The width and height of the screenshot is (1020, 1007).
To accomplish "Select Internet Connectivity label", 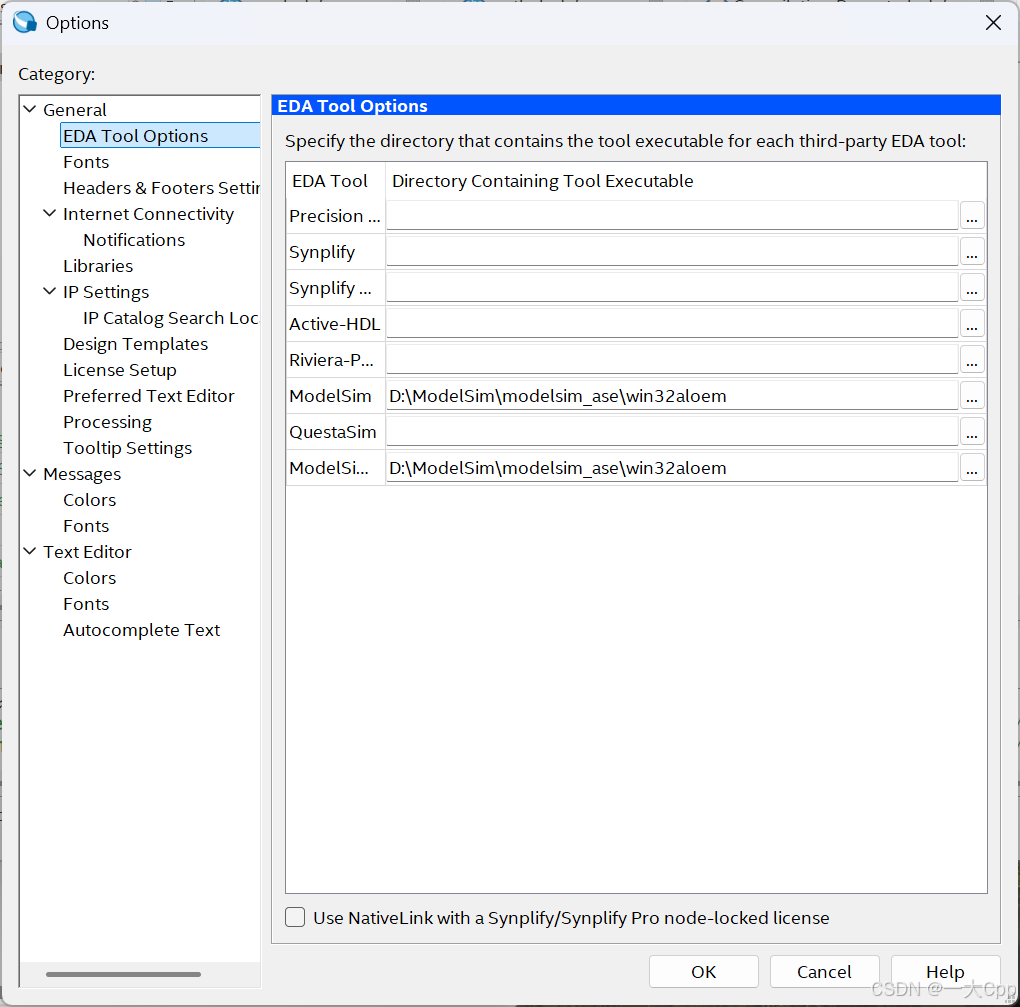I will click(148, 214).
